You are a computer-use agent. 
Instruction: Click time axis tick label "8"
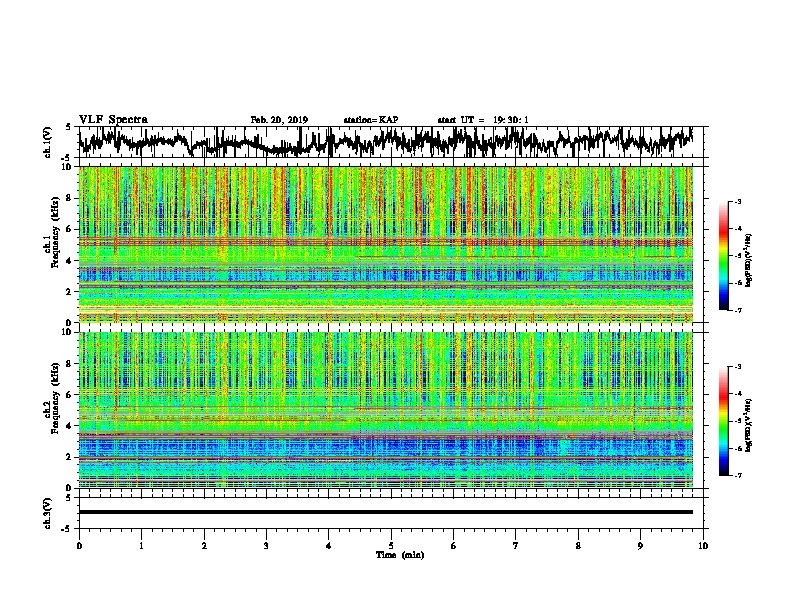pos(578,546)
